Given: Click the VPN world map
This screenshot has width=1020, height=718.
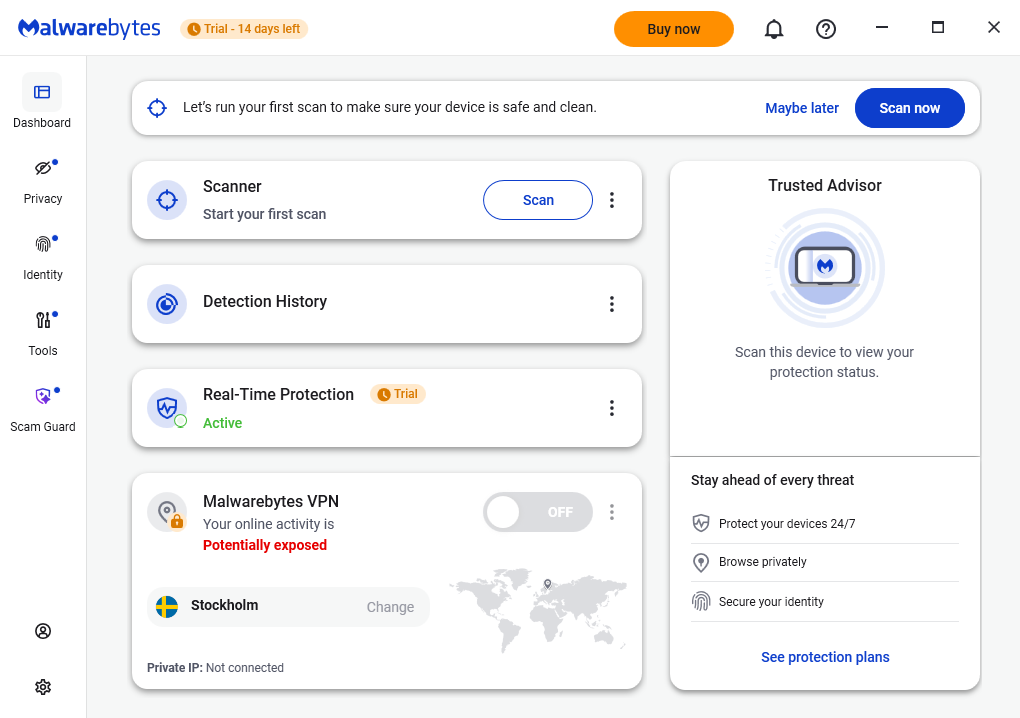Looking at the screenshot, I should tap(538, 609).
